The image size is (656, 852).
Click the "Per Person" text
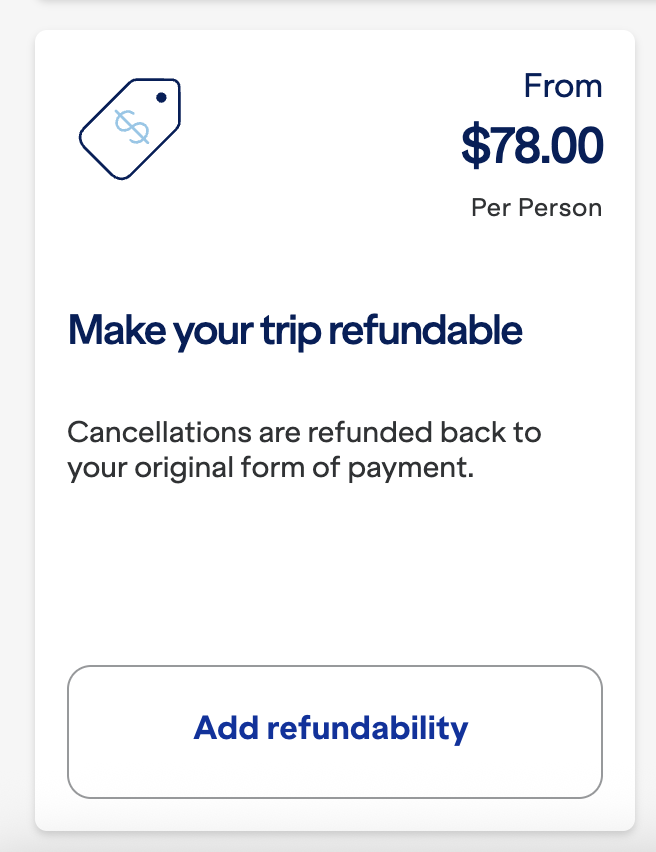[x=536, y=208]
